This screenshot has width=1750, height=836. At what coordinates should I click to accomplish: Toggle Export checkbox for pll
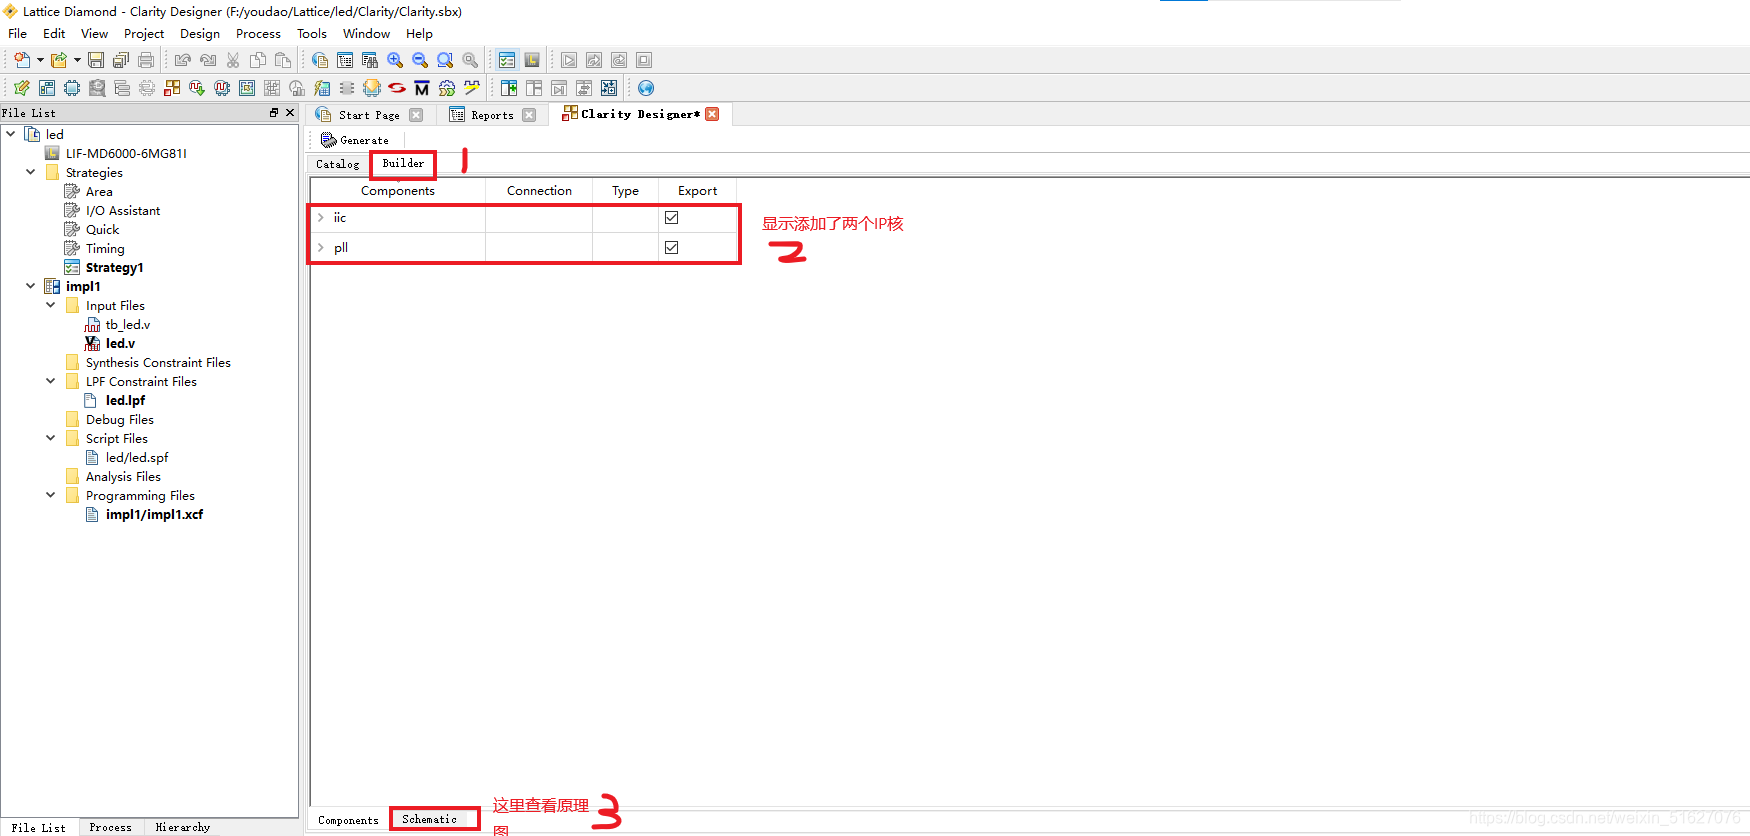[x=672, y=247]
